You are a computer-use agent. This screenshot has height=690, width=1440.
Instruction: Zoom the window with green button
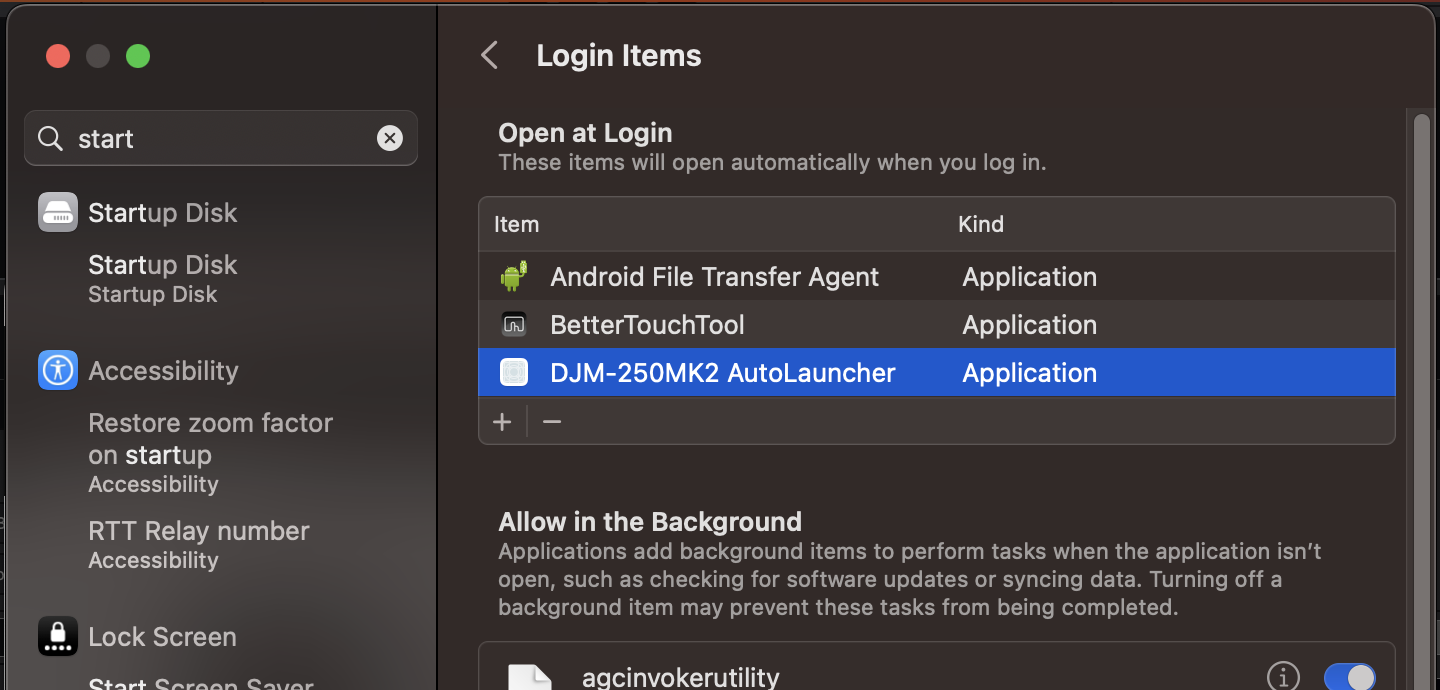tap(138, 56)
